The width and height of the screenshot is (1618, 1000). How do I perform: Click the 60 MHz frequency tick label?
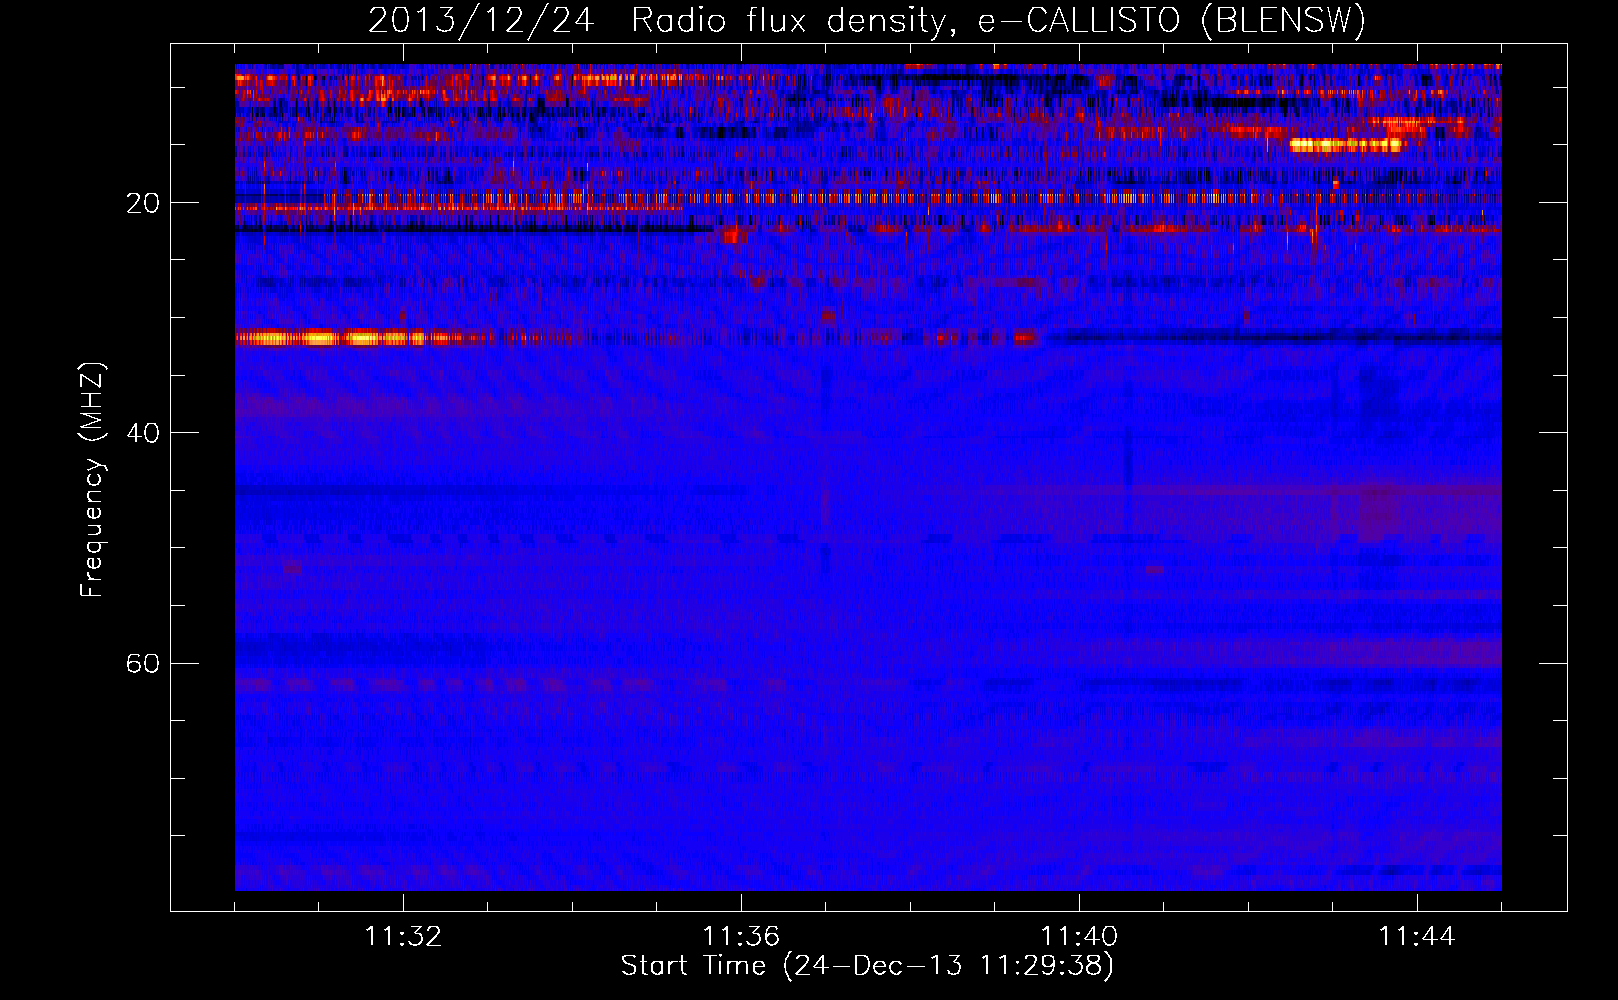pyautogui.click(x=143, y=664)
